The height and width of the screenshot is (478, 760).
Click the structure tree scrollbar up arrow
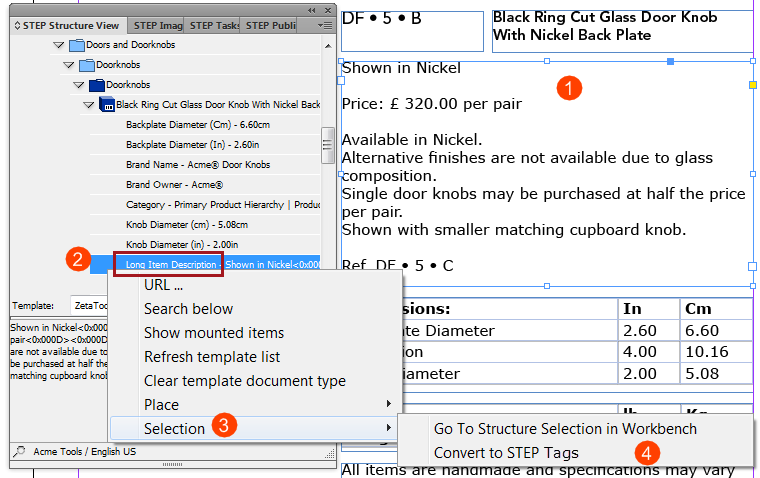(328, 46)
